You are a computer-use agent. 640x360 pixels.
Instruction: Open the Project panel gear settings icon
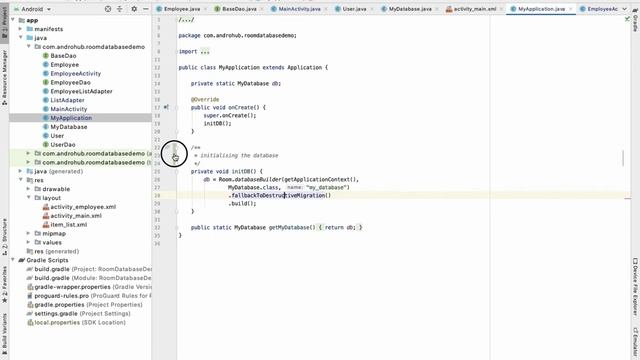click(x=134, y=9)
